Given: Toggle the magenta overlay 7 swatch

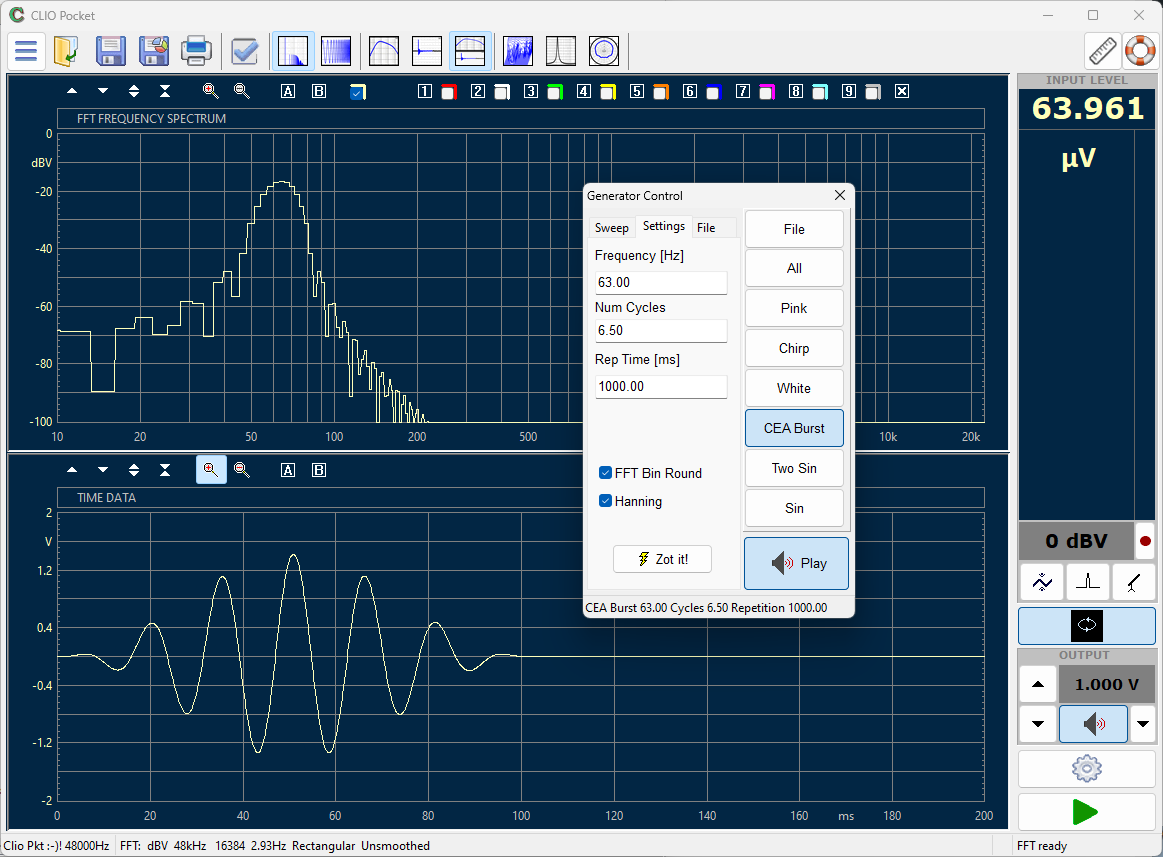Looking at the screenshot, I should [x=767, y=92].
